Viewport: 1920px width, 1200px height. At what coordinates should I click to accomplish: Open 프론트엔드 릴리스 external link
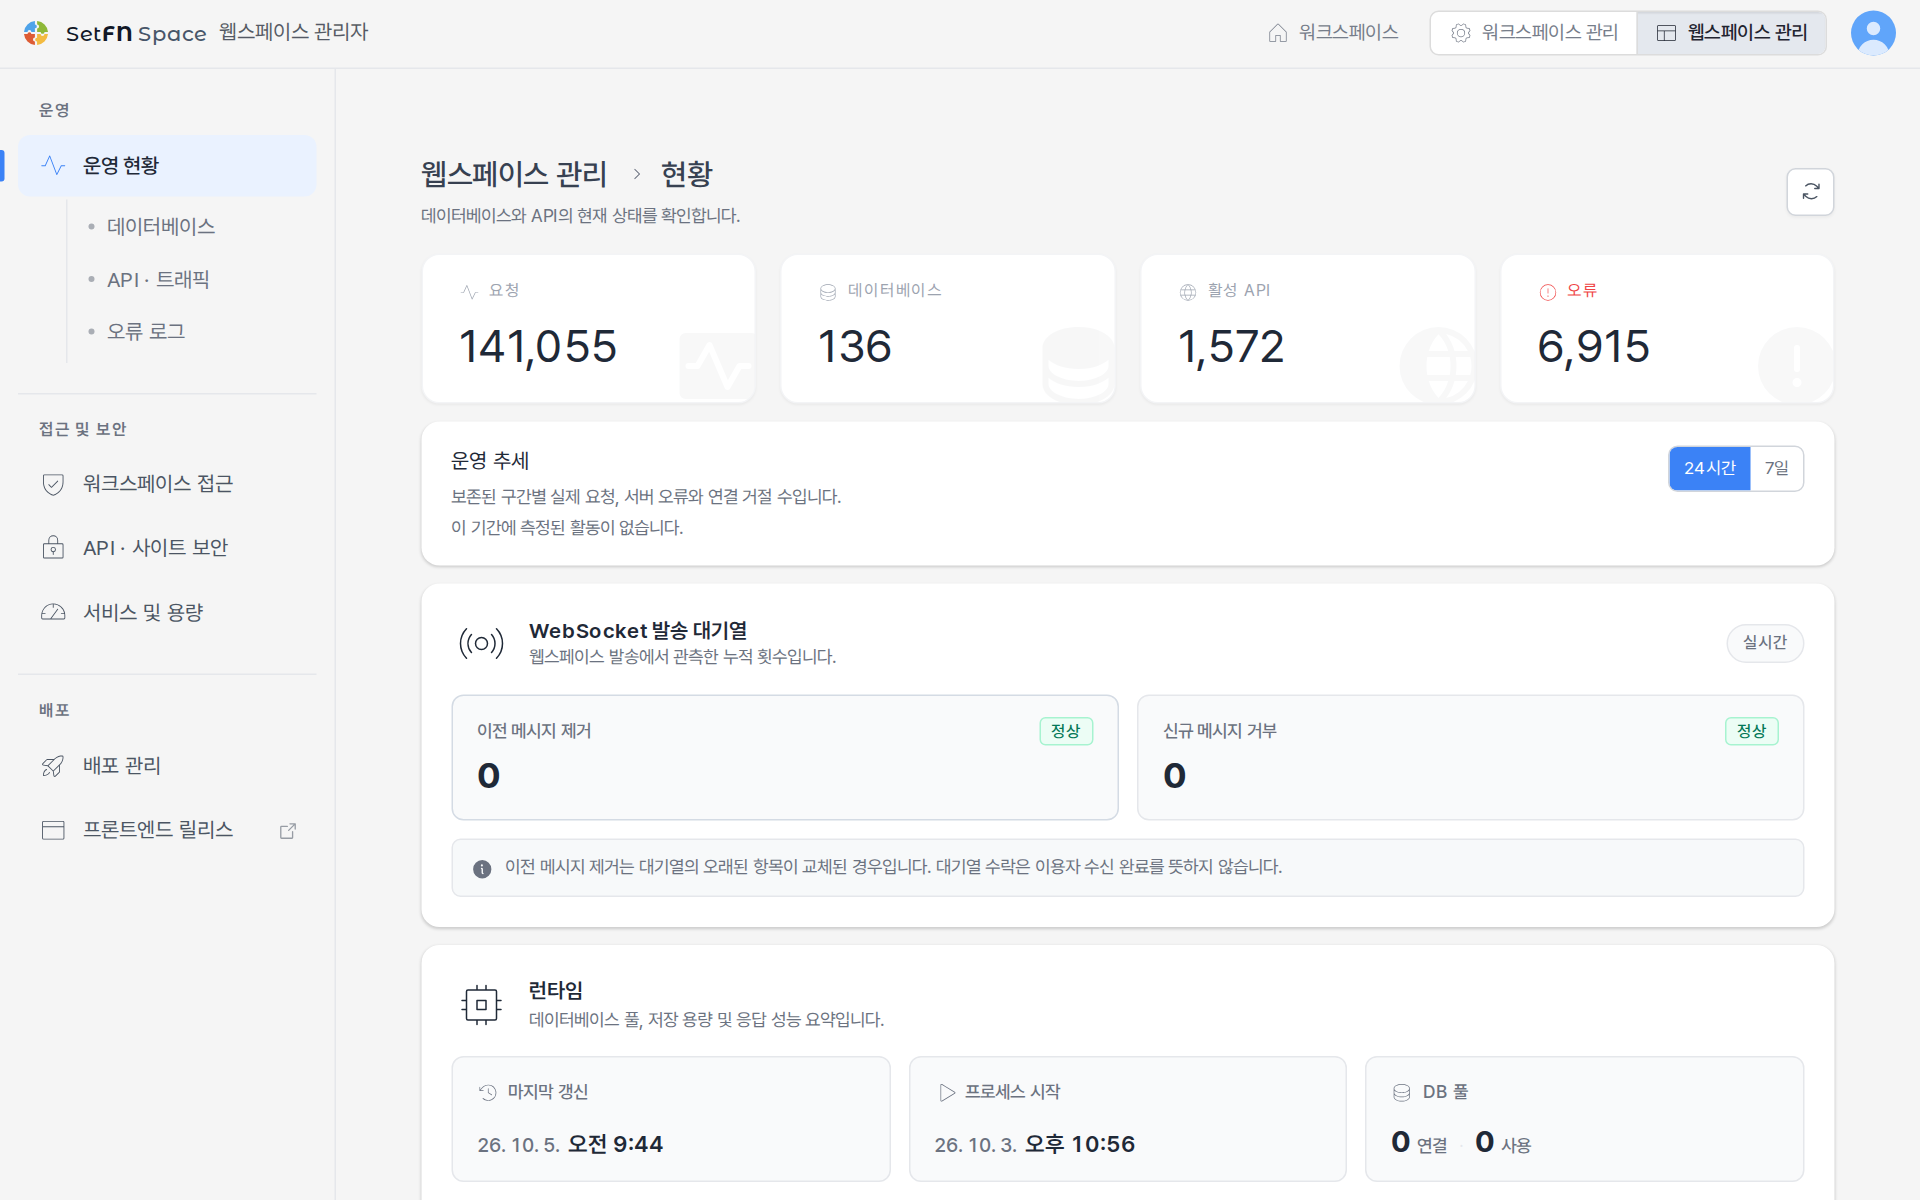click(167, 830)
